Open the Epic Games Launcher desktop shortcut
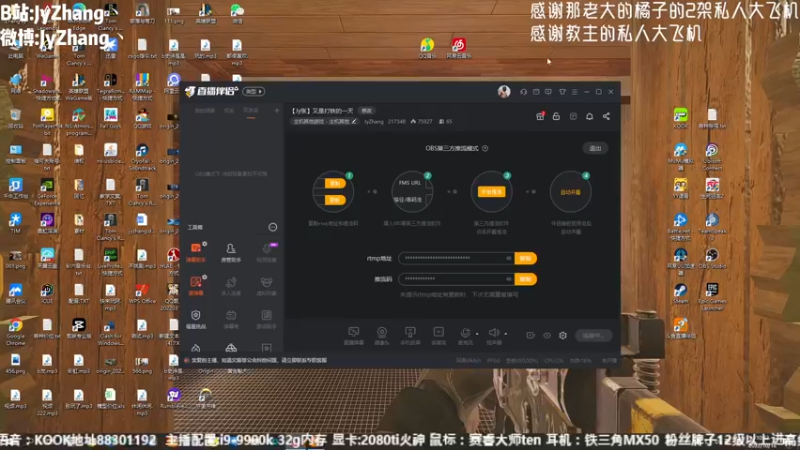This screenshot has height=450, width=800. click(x=712, y=296)
